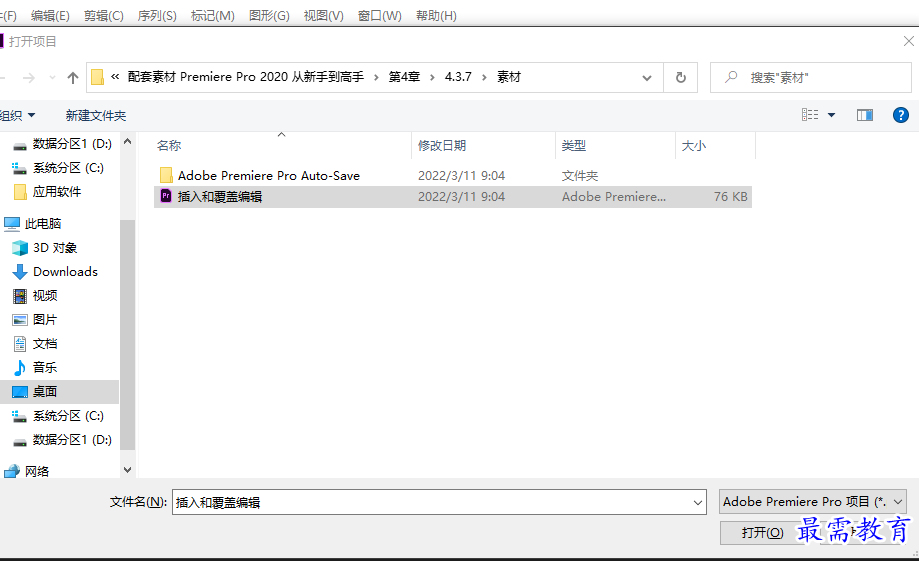
Task: Select 网络 in navigation pane
Action: [x=37, y=471]
